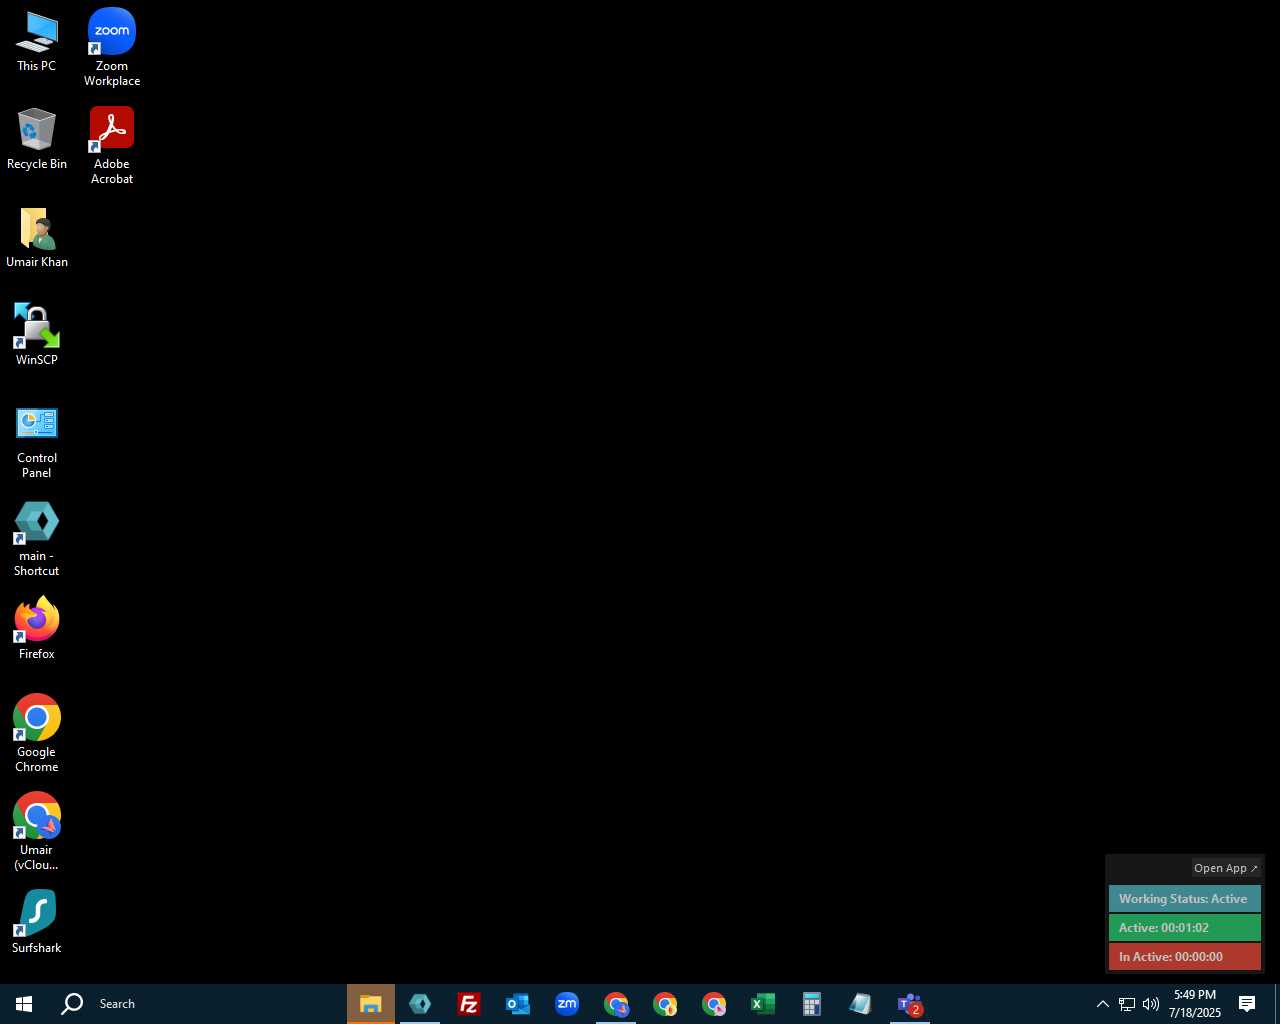Open the clock showing 5:49 PM
This screenshot has width=1280, height=1024.
[x=1195, y=1004]
